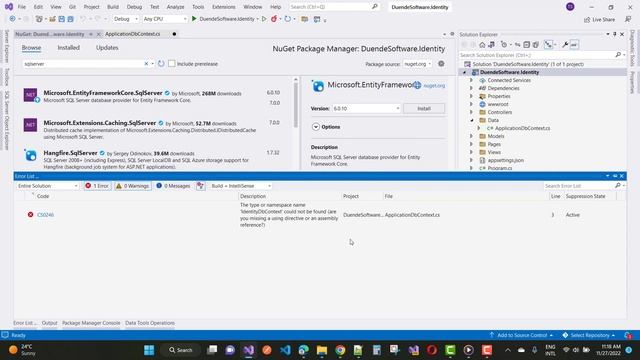
Task: Click Add to Source Control
Action: pyautogui.click(x=522, y=335)
